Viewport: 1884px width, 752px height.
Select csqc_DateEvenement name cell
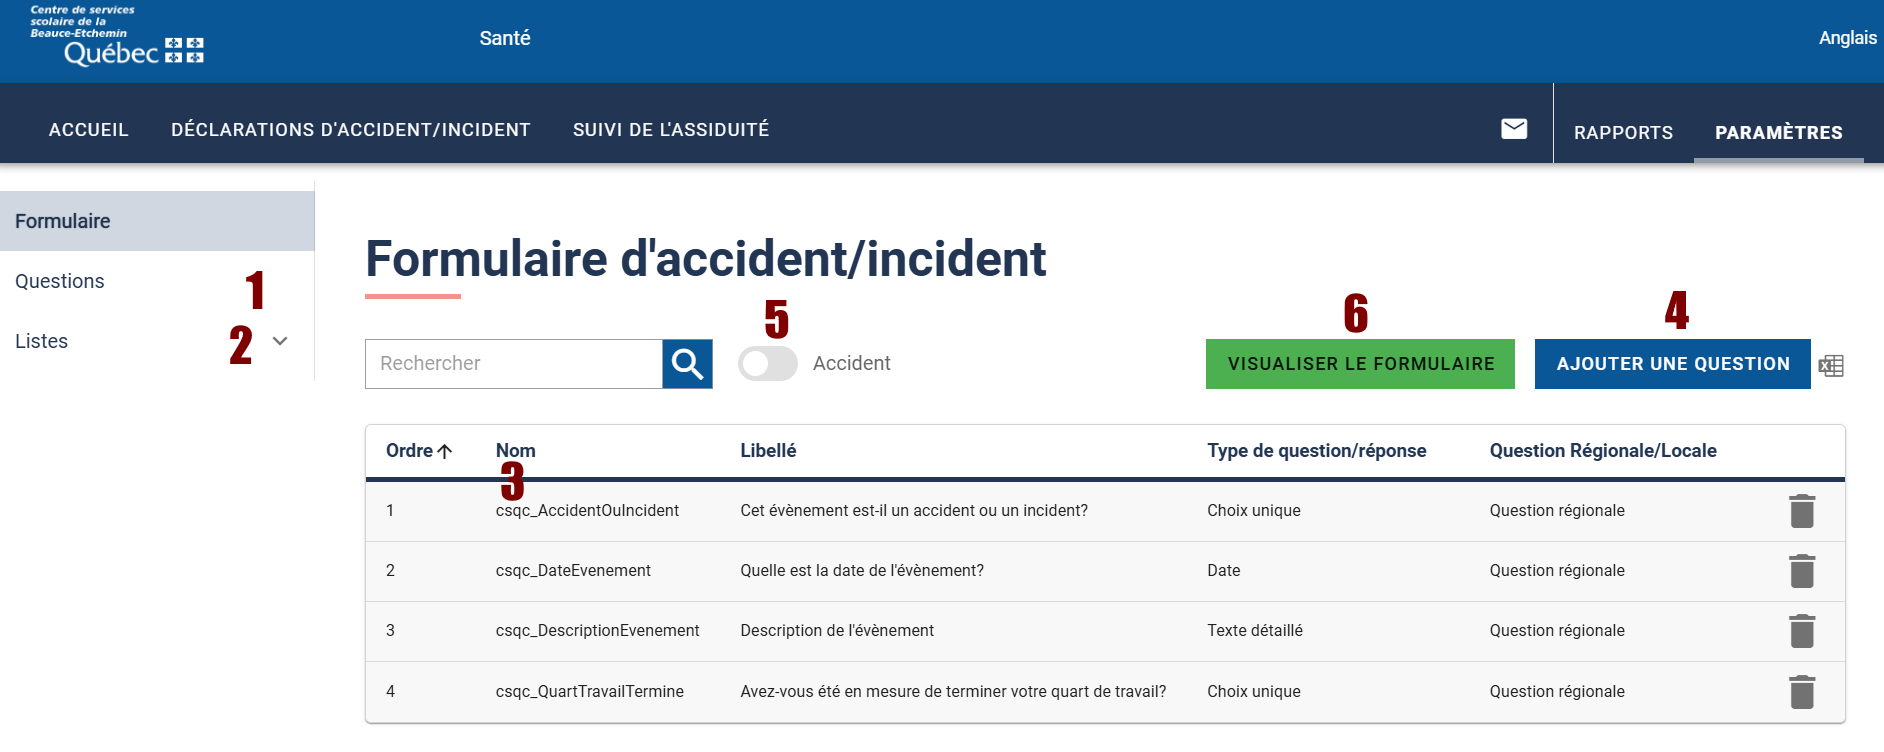(573, 571)
